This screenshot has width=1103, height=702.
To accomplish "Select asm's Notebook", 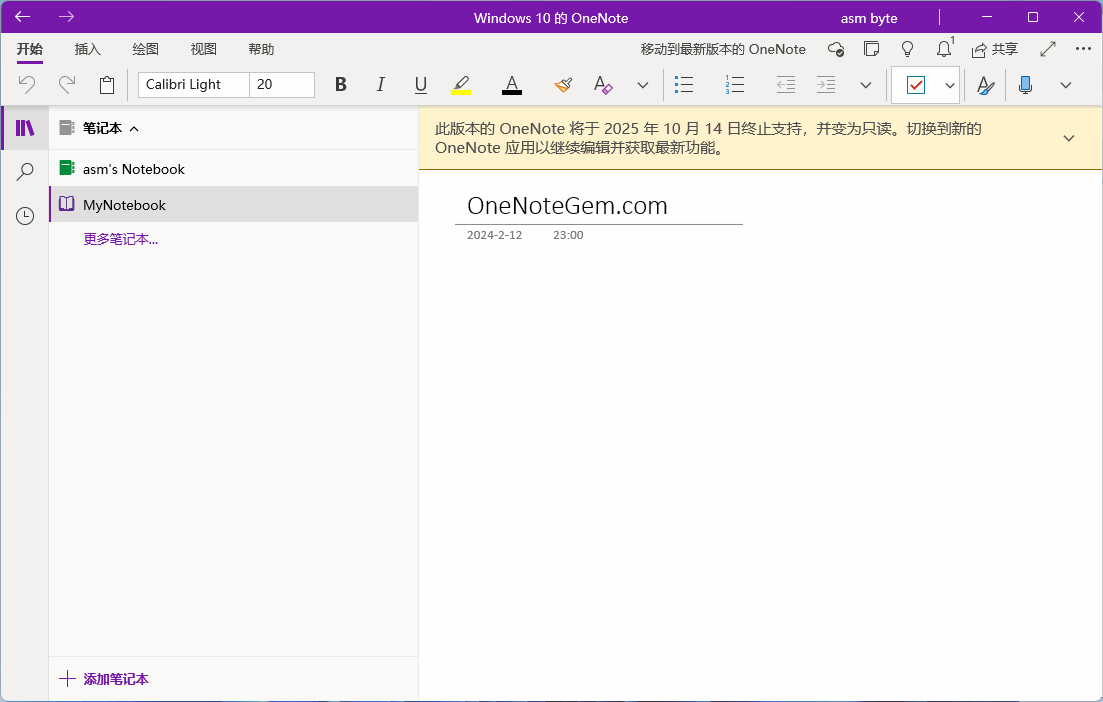I will point(234,169).
